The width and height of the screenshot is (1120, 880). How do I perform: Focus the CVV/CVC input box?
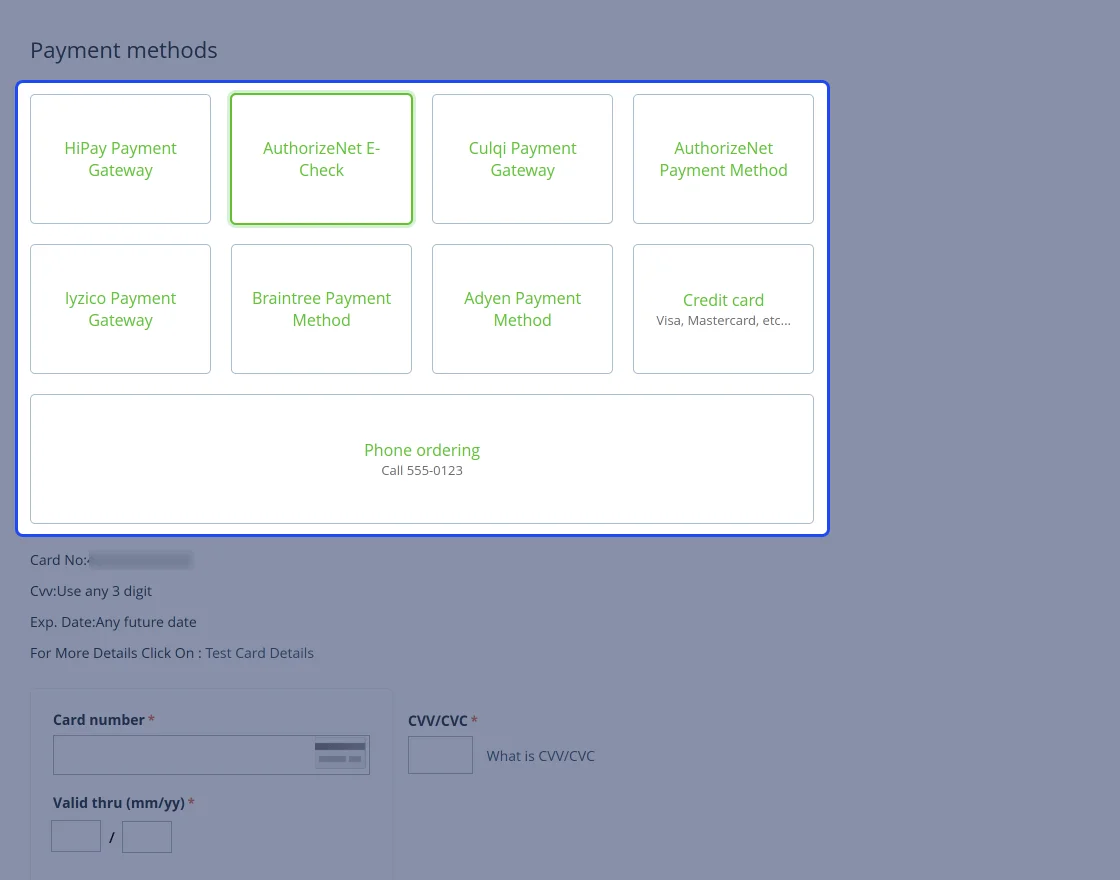[x=440, y=755]
